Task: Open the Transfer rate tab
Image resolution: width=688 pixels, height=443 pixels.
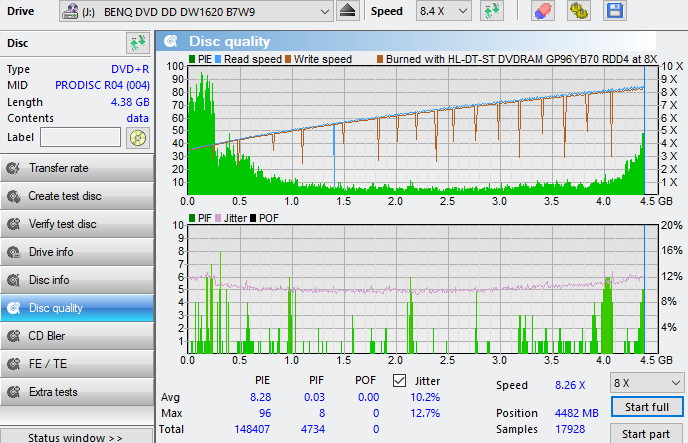Action: pyautogui.click(x=77, y=168)
